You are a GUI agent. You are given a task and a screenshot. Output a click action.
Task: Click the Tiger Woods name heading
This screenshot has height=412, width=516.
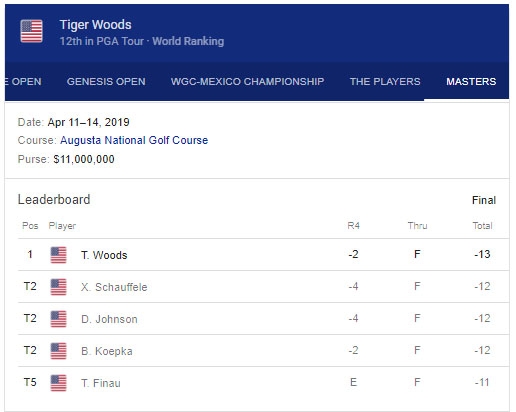[x=95, y=25]
